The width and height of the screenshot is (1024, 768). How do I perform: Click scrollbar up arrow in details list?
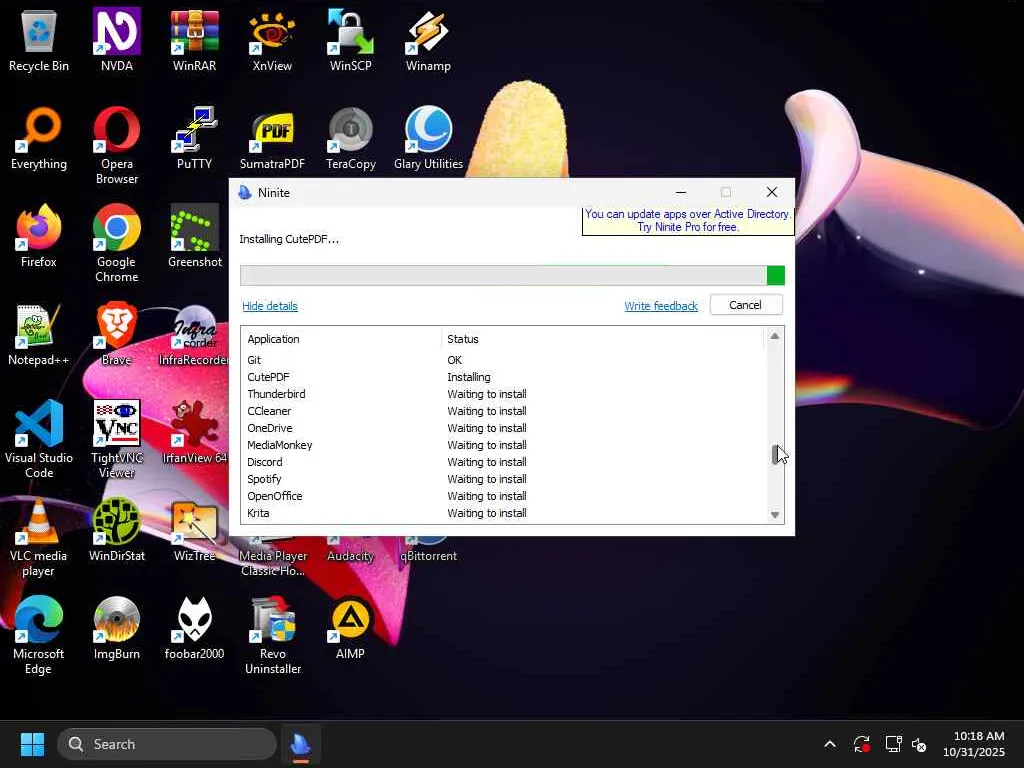pos(775,336)
